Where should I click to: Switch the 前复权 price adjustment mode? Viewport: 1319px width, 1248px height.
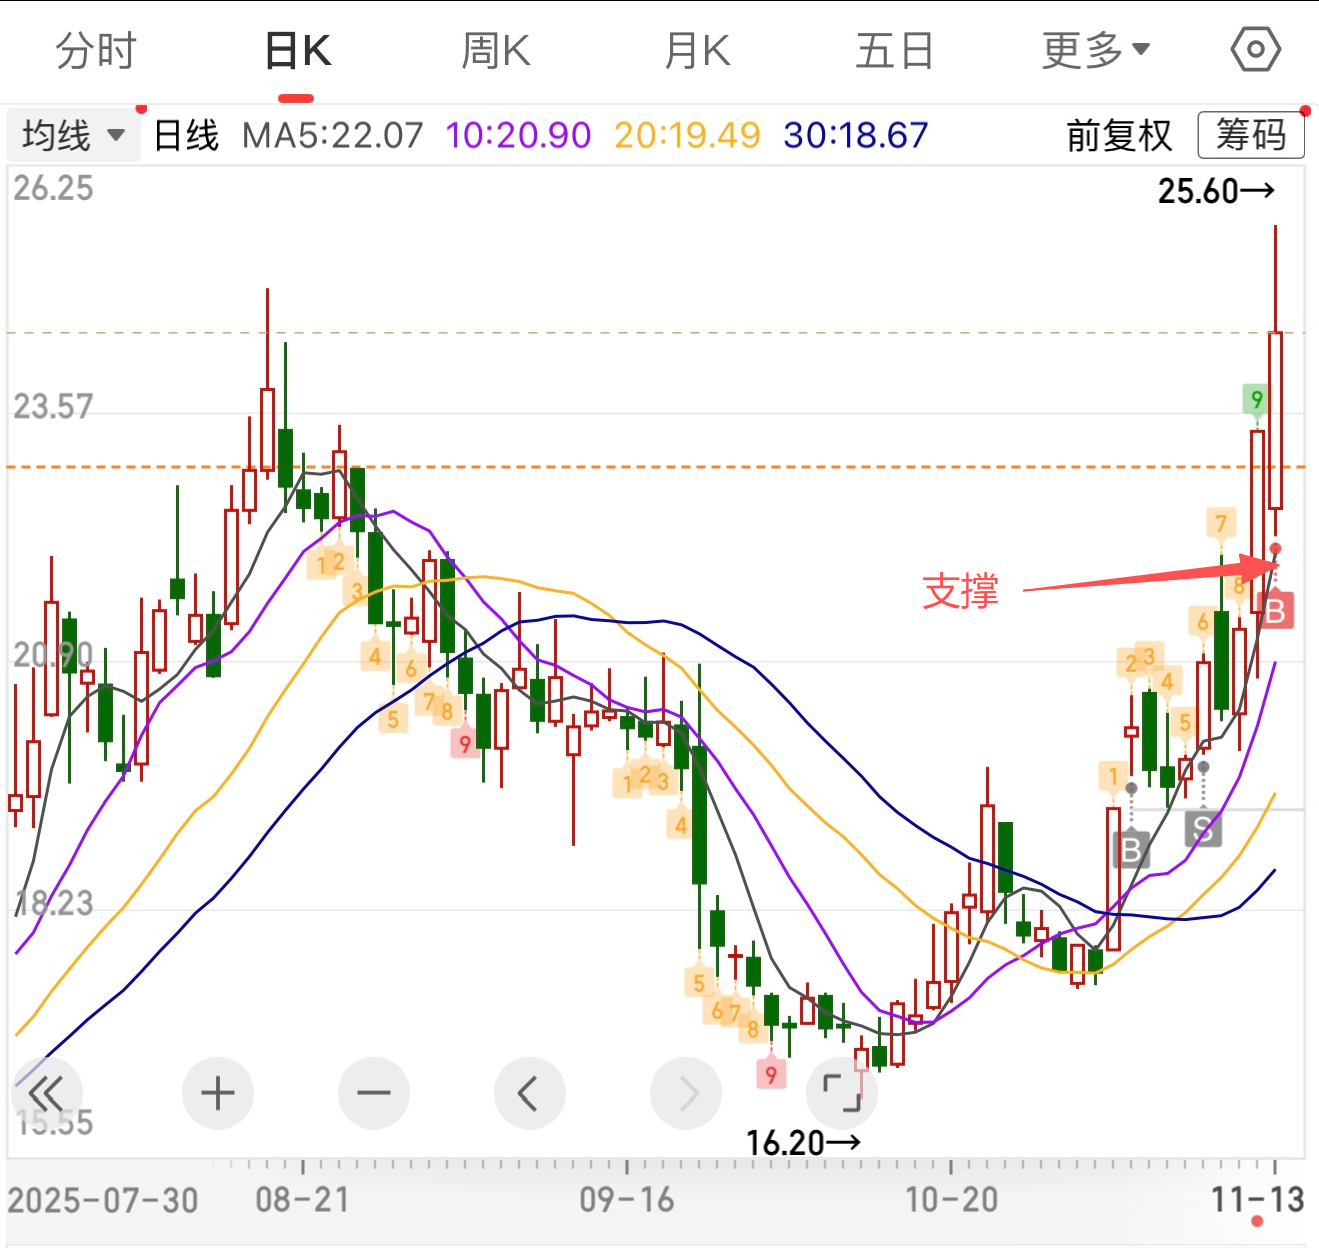pos(1118,135)
